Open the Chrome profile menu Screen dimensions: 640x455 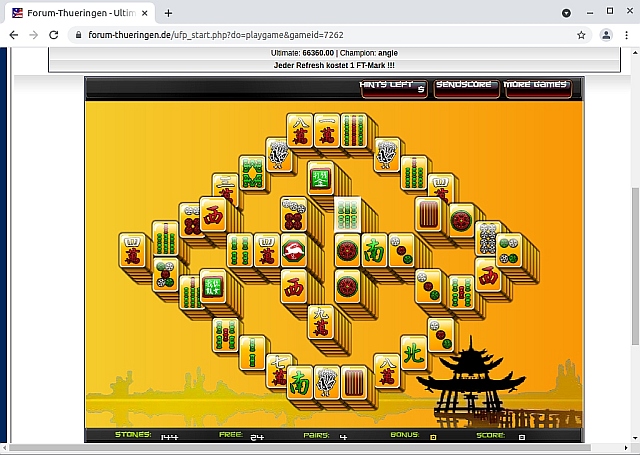[x=606, y=35]
